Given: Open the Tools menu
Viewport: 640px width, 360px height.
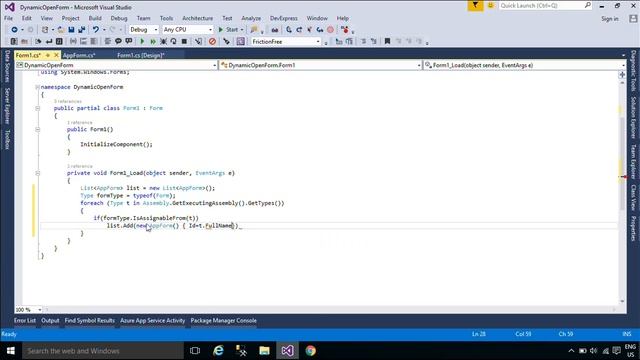Looking at the screenshot, I should pos(166,18).
